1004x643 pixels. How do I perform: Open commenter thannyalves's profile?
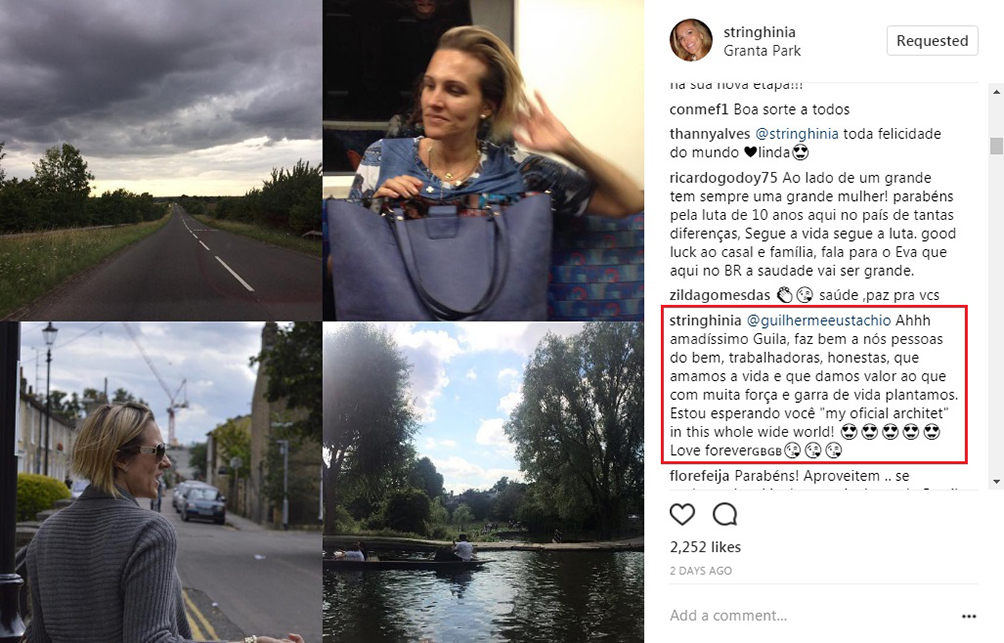tap(709, 134)
